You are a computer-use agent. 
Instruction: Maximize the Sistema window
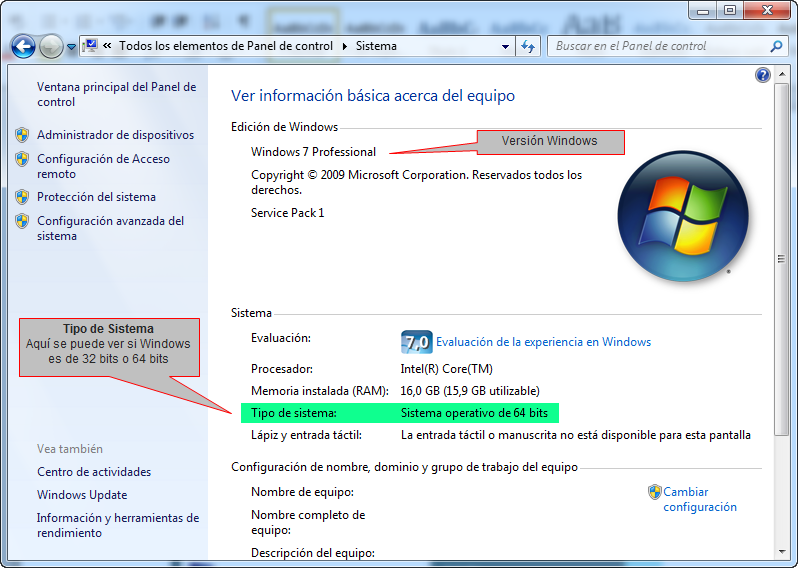730,10
